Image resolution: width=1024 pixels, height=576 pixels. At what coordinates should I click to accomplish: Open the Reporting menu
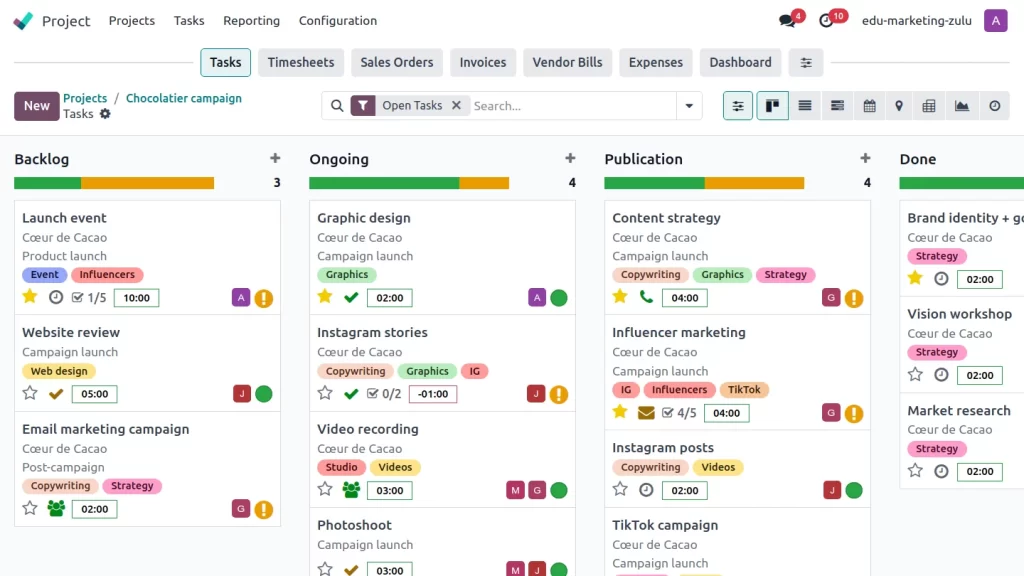pyautogui.click(x=251, y=21)
